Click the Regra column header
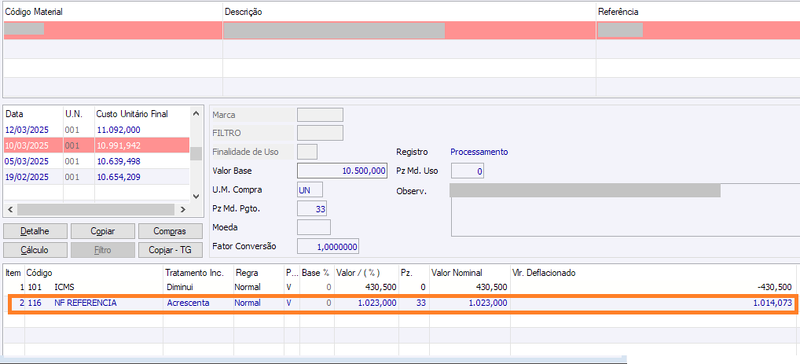800x364 pixels. [x=246, y=273]
